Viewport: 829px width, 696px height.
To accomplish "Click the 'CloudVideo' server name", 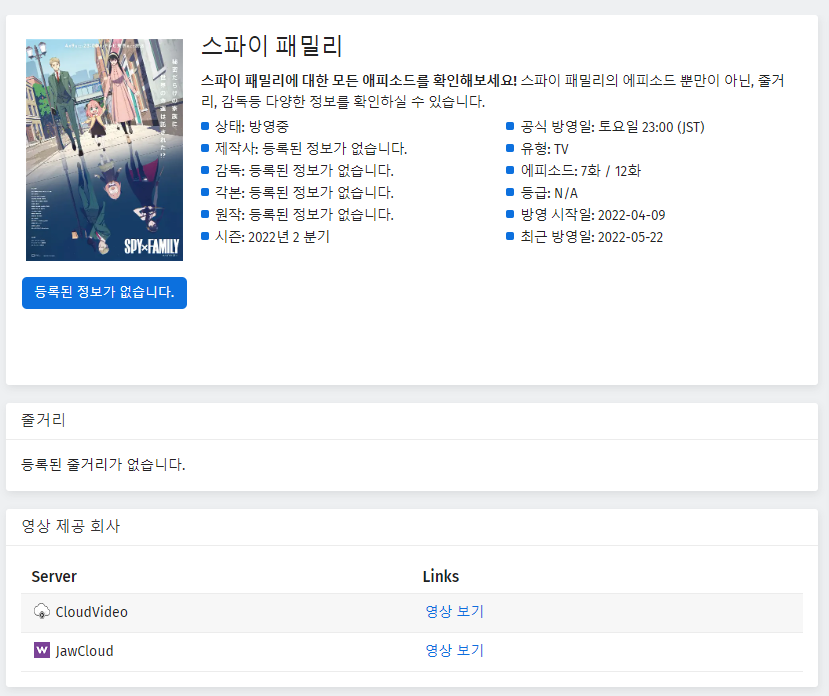I will [91, 612].
